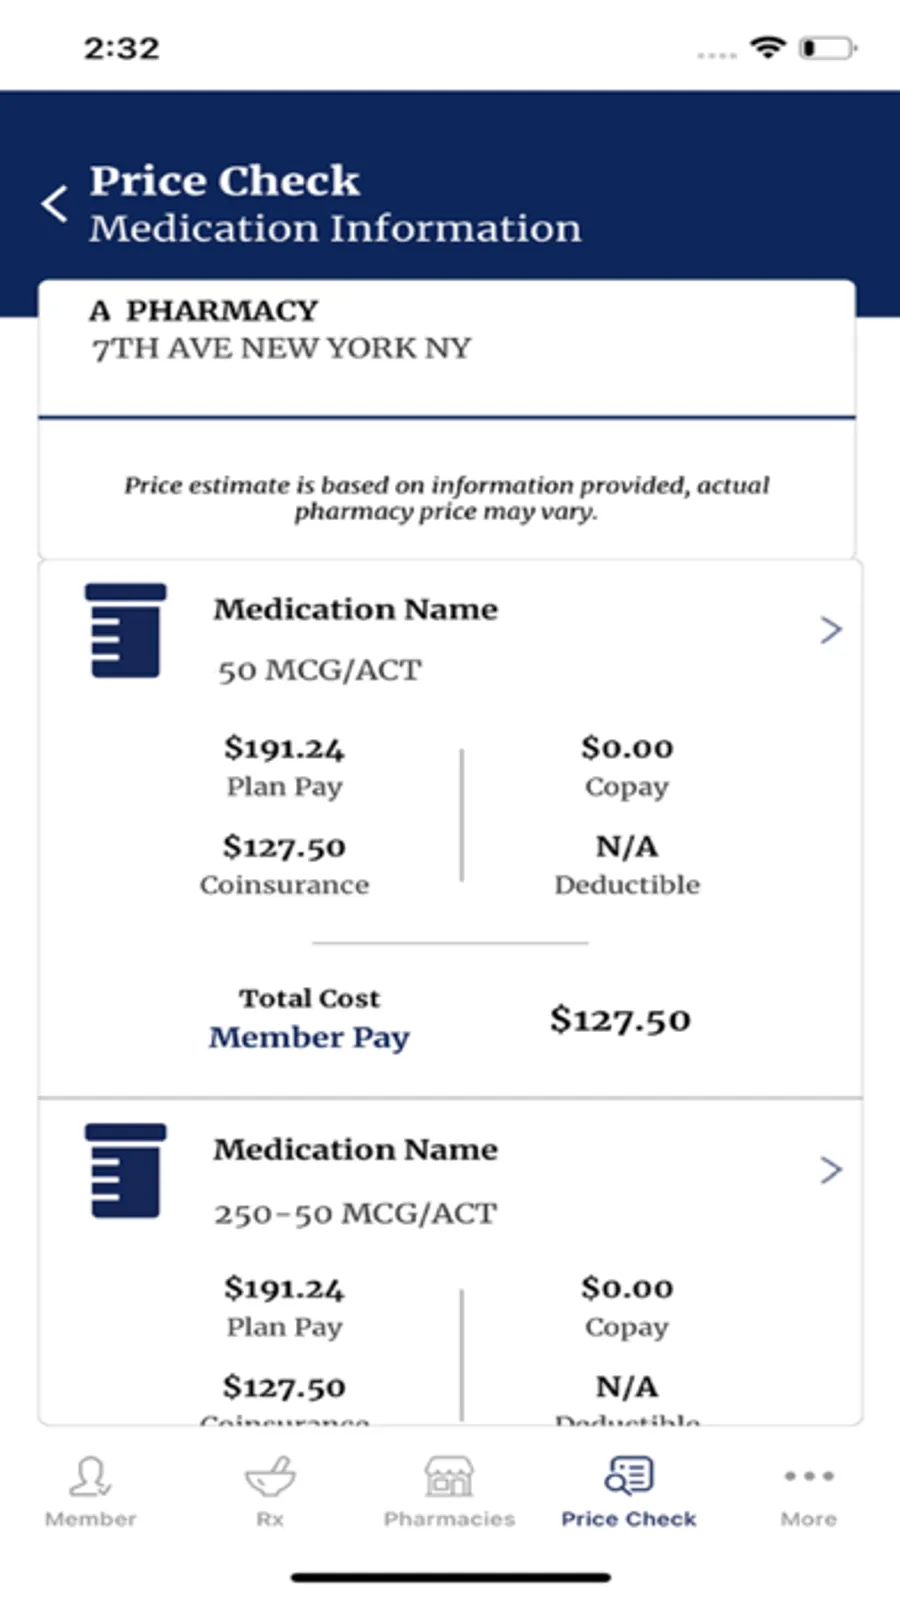
Task: Open the Member tab icon
Action: pos(90,1476)
